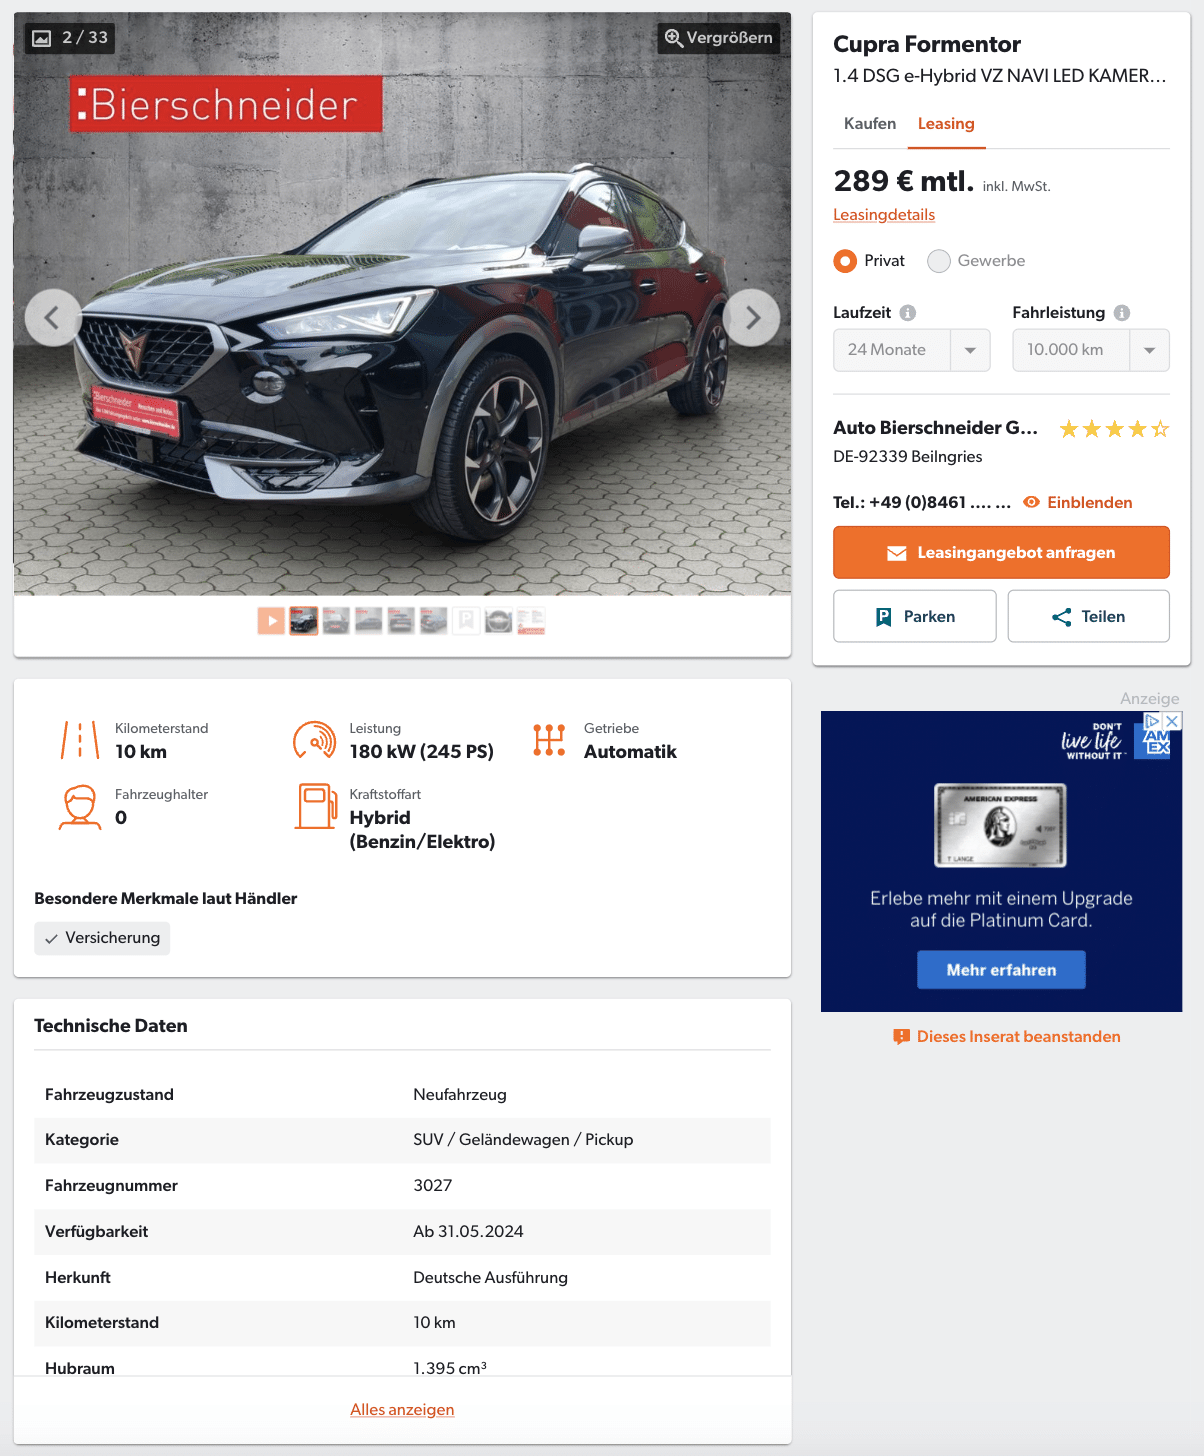Open the 10.000 km Fahrleistung dropdown
1204x1456 pixels.
tap(1091, 350)
